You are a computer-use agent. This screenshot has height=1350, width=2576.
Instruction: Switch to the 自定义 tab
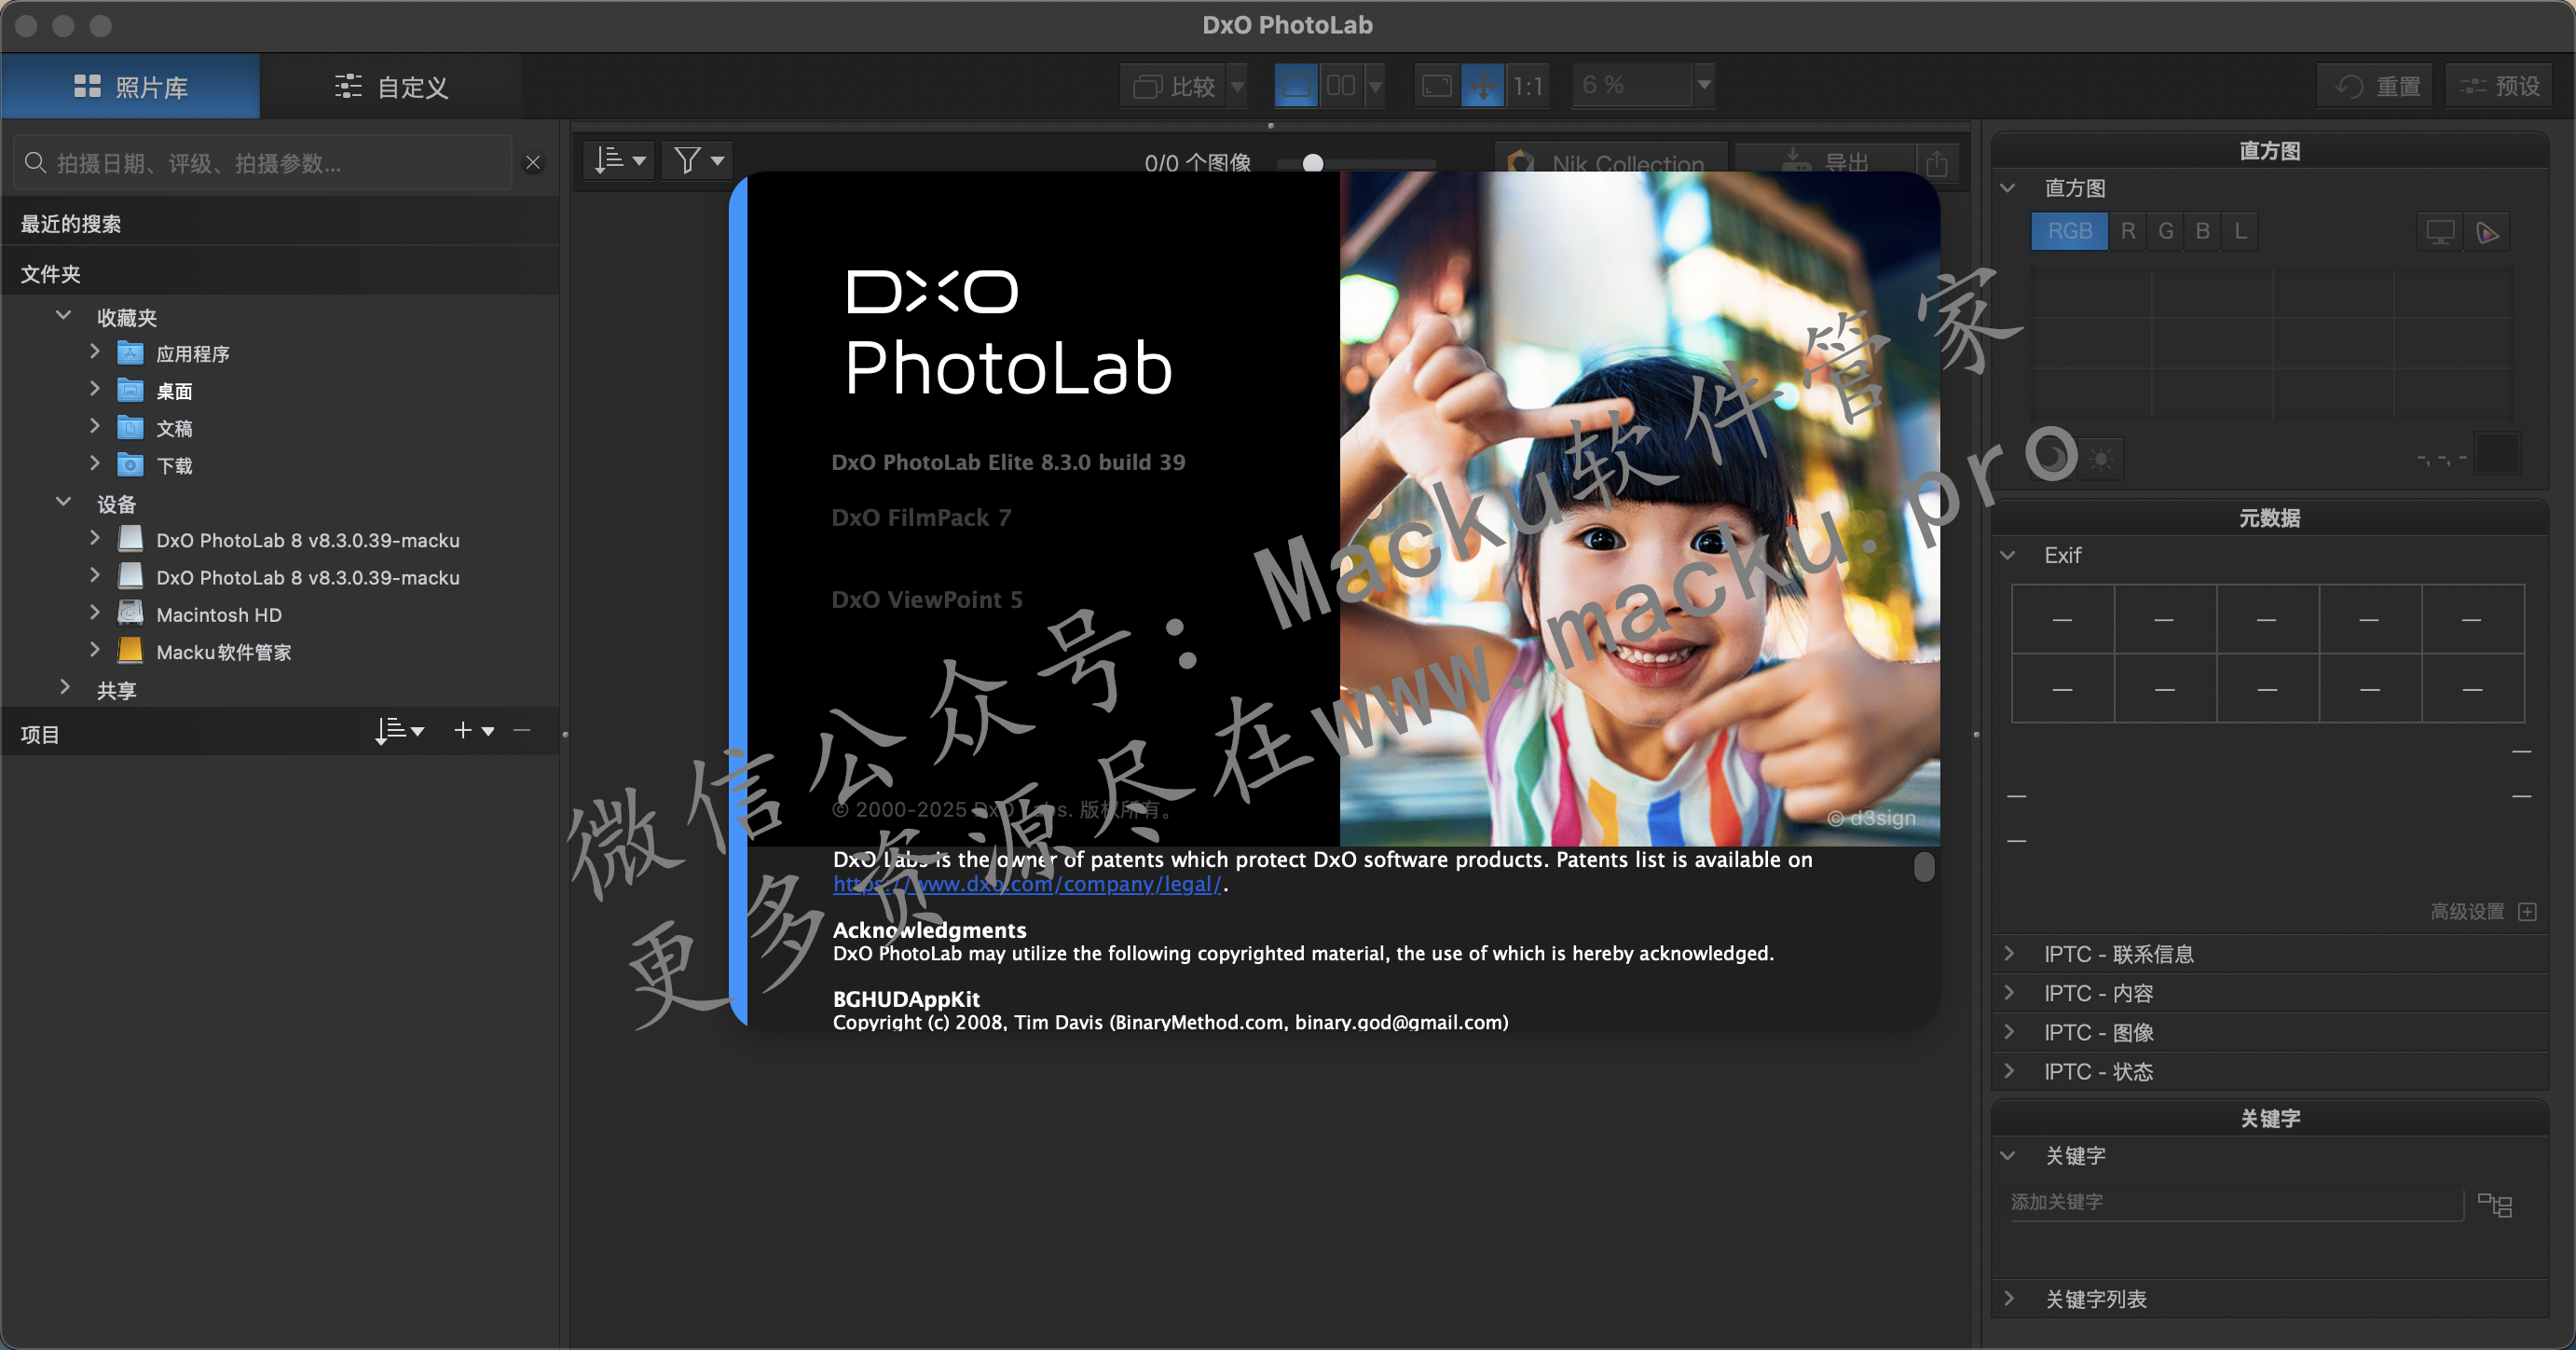tap(391, 87)
